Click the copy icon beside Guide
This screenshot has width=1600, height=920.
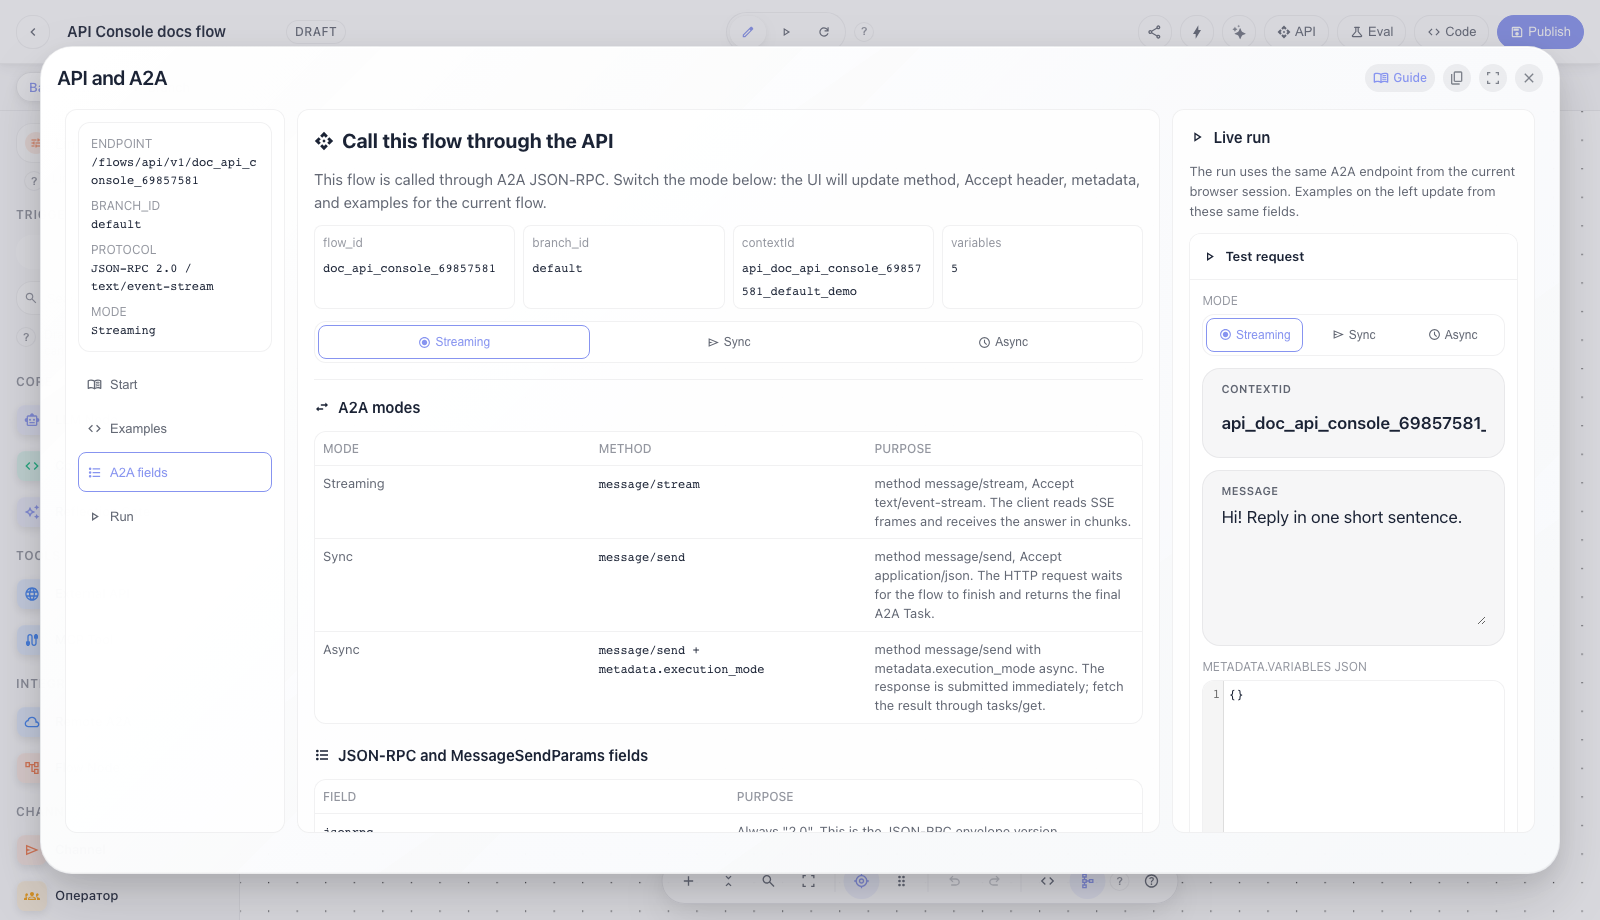pos(1457,78)
